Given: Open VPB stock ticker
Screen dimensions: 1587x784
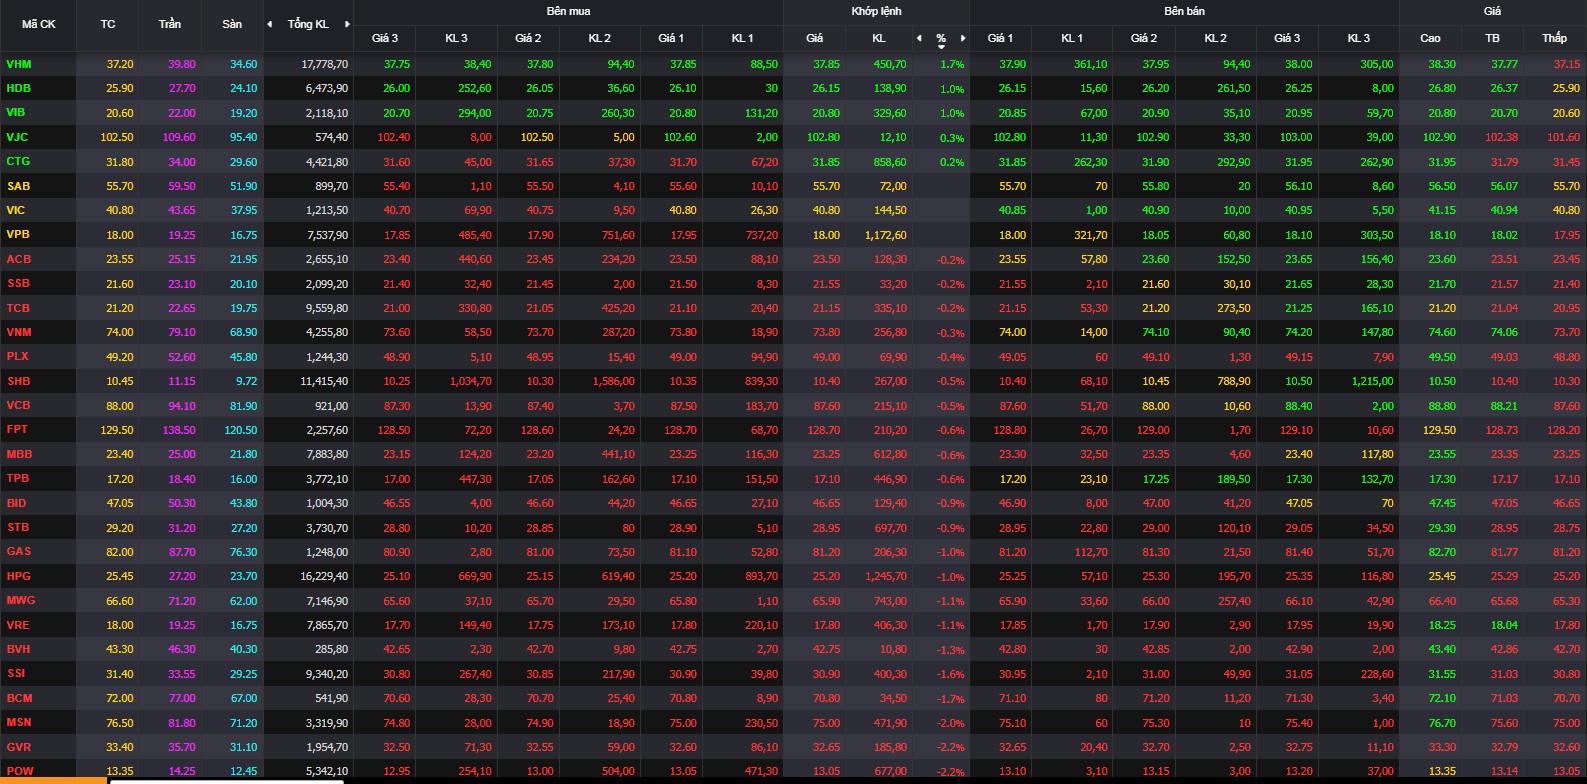Looking at the screenshot, I should 18,234.
